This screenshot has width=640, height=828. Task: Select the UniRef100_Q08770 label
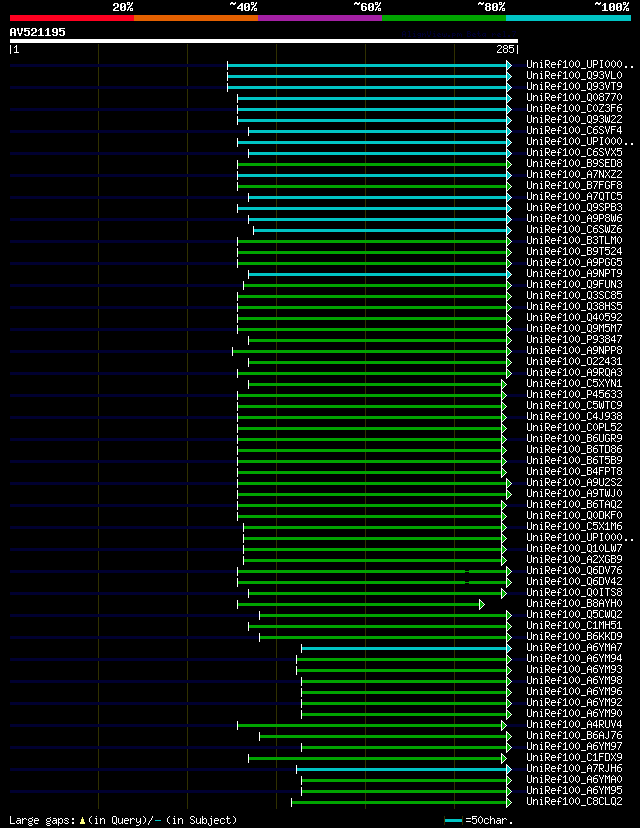[x=574, y=97]
